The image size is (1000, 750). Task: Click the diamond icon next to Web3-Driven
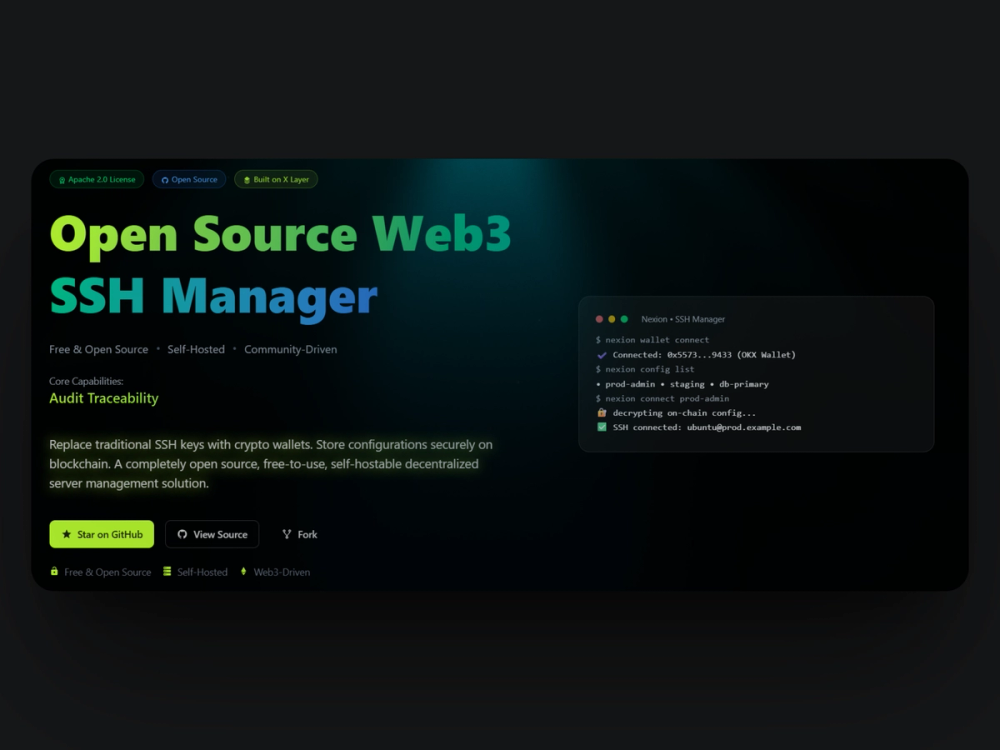click(x=243, y=571)
